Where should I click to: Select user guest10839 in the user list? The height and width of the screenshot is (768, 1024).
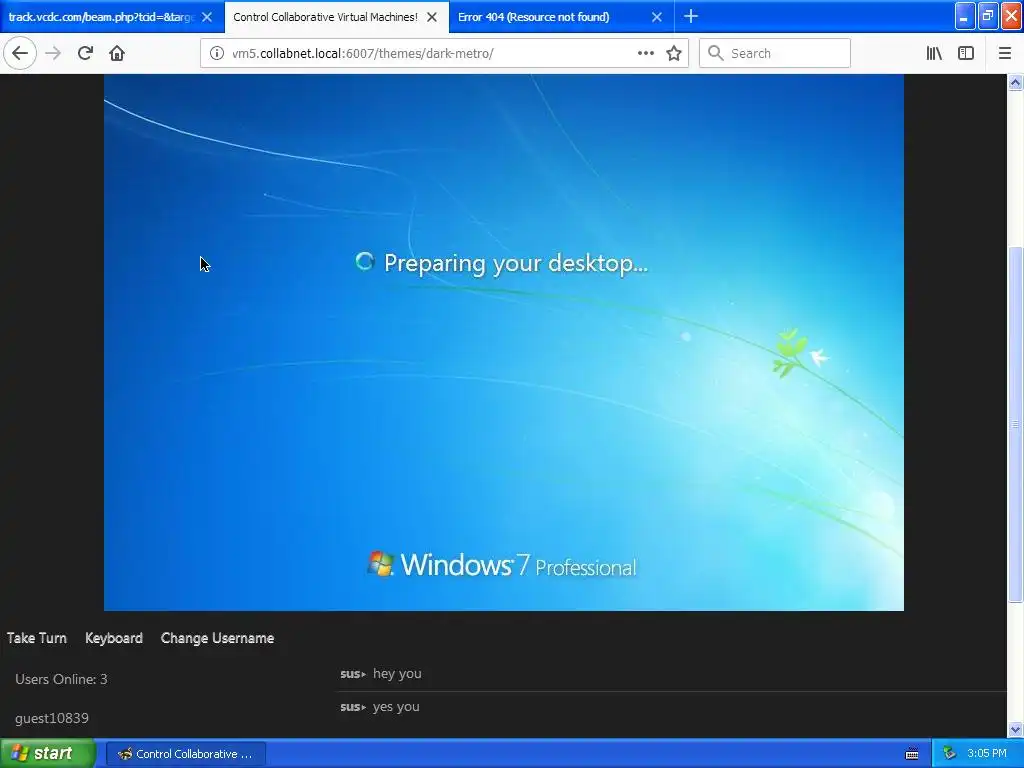pos(52,718)
